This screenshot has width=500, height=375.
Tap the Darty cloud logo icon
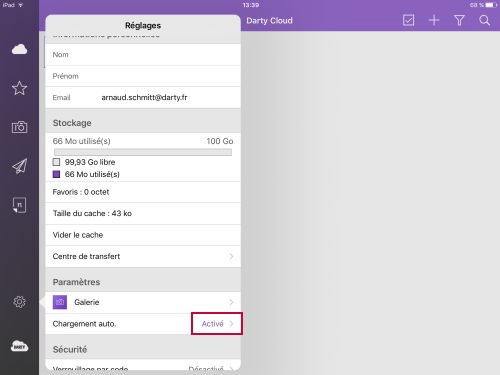click(x=19, y=346)
